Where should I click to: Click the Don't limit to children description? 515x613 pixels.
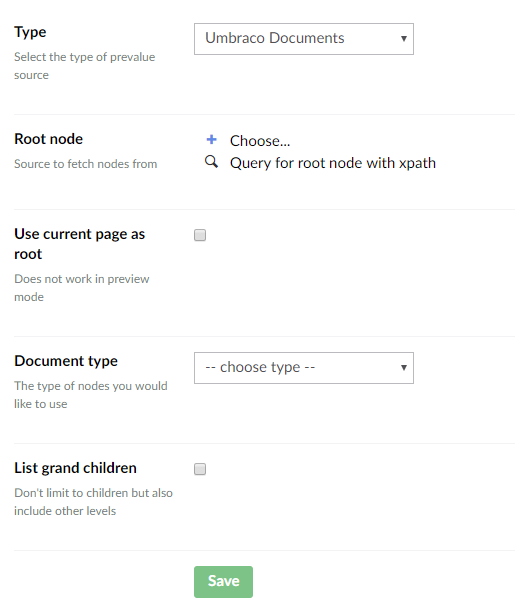93,502
